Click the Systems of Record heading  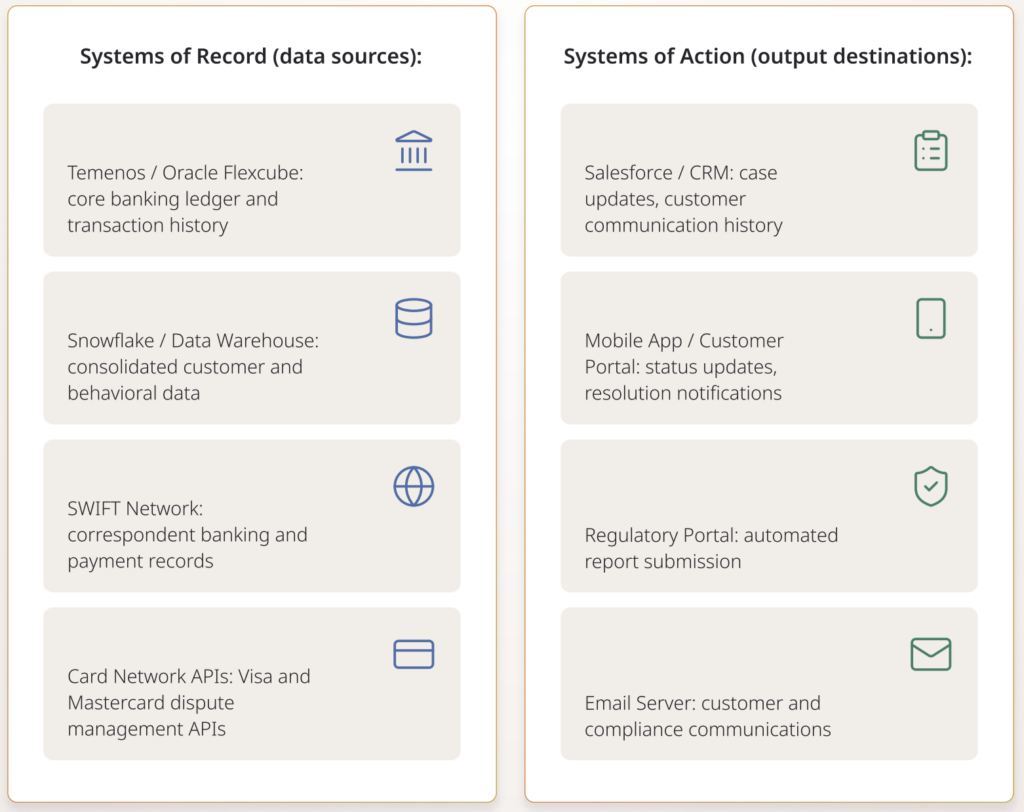[x=251, y=56]
